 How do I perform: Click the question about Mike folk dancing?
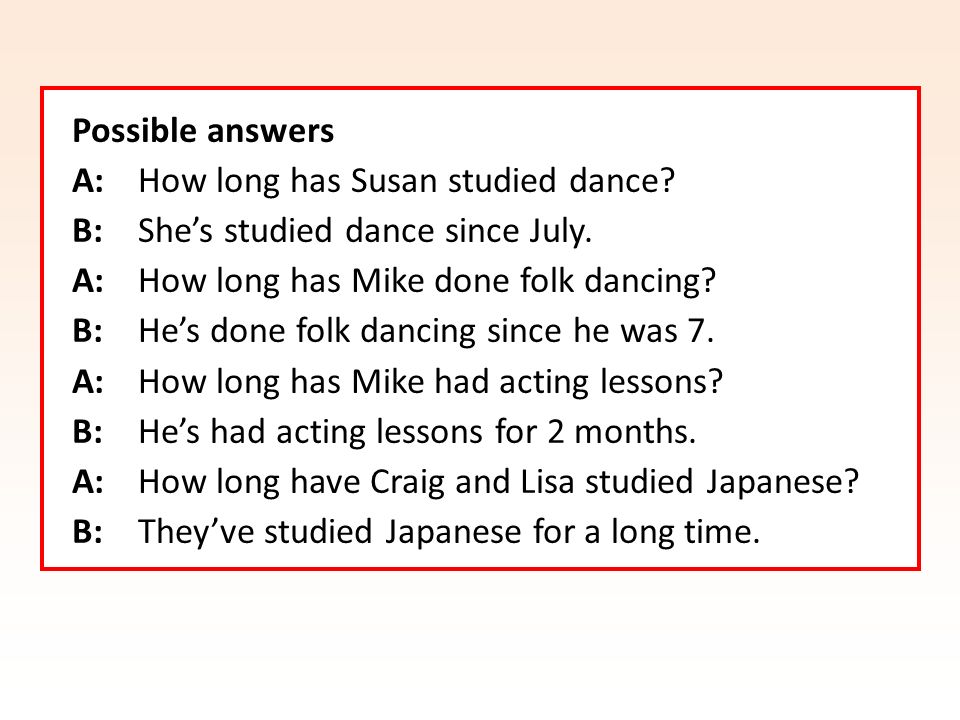(427, 282)
